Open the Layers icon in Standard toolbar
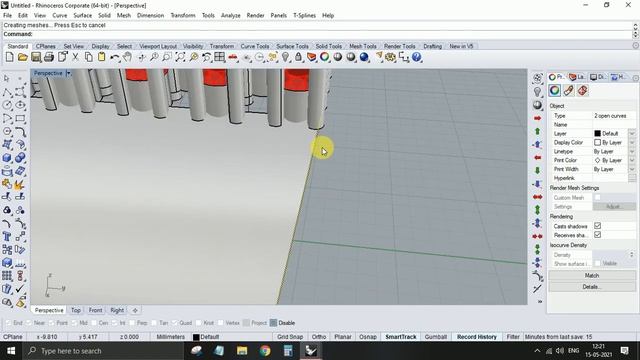The height and width of the screenshot is (360, 640). click(x=311, y=57)
